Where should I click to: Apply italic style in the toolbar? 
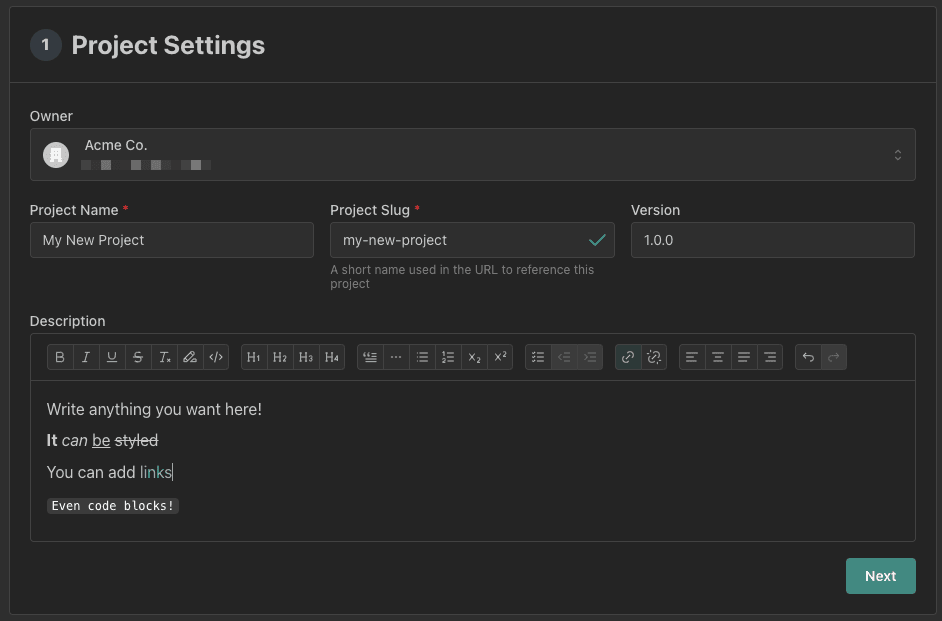pyautogui.click(x=86, y=357)
